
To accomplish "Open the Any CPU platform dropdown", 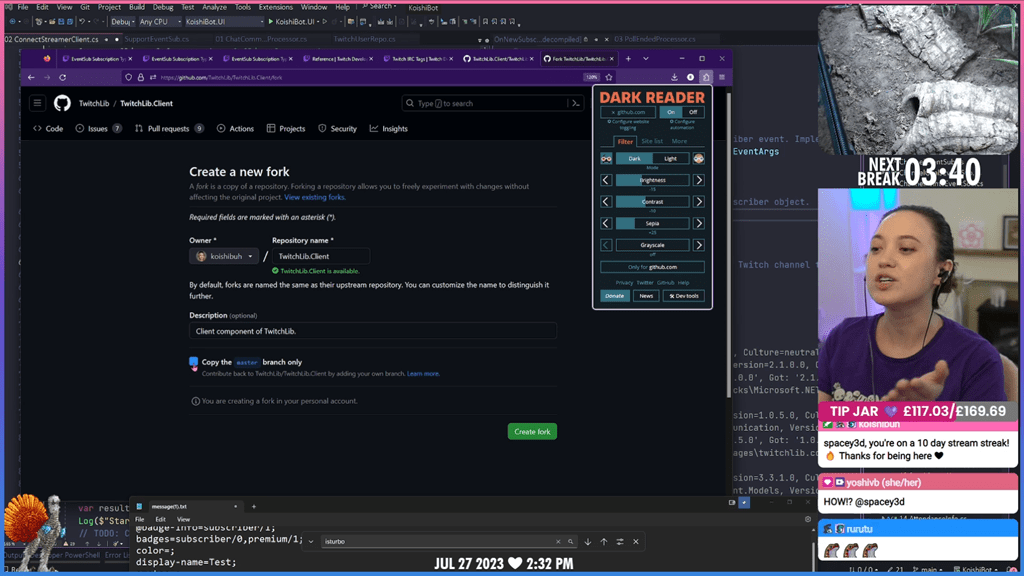I will click(x=160, y=22).
